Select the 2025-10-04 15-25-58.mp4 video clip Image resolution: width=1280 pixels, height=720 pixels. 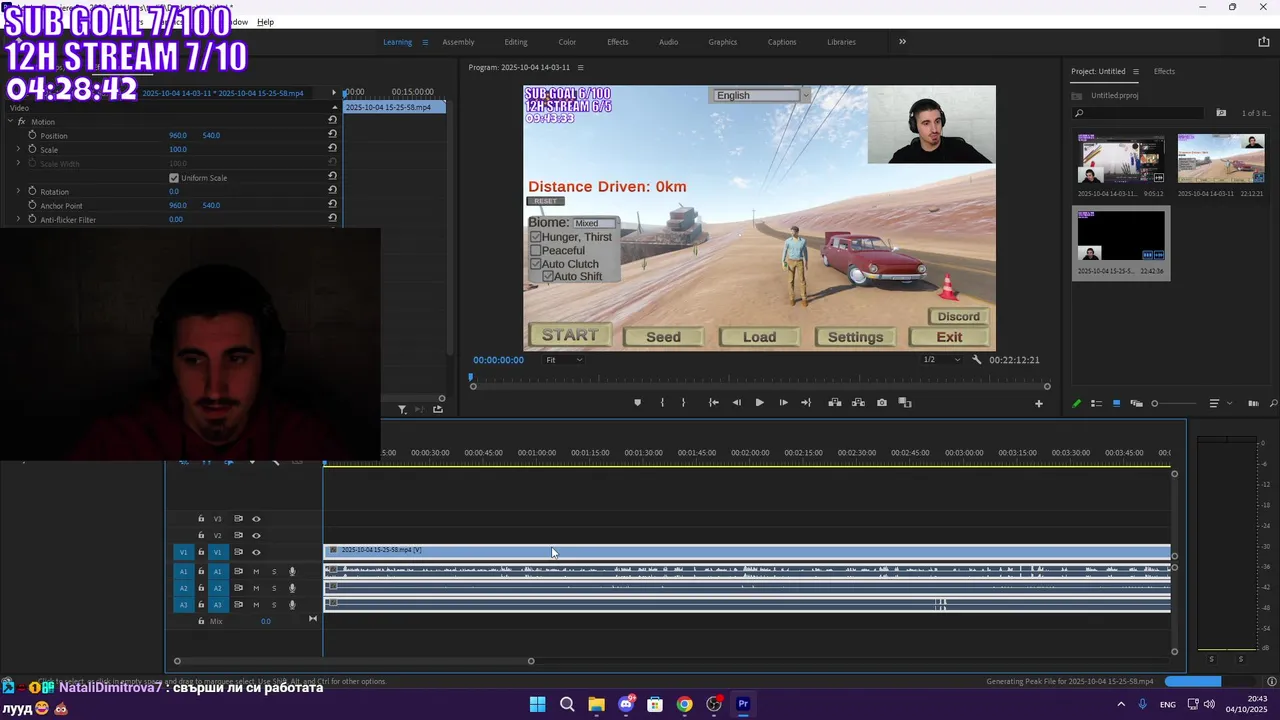point(747,551)
